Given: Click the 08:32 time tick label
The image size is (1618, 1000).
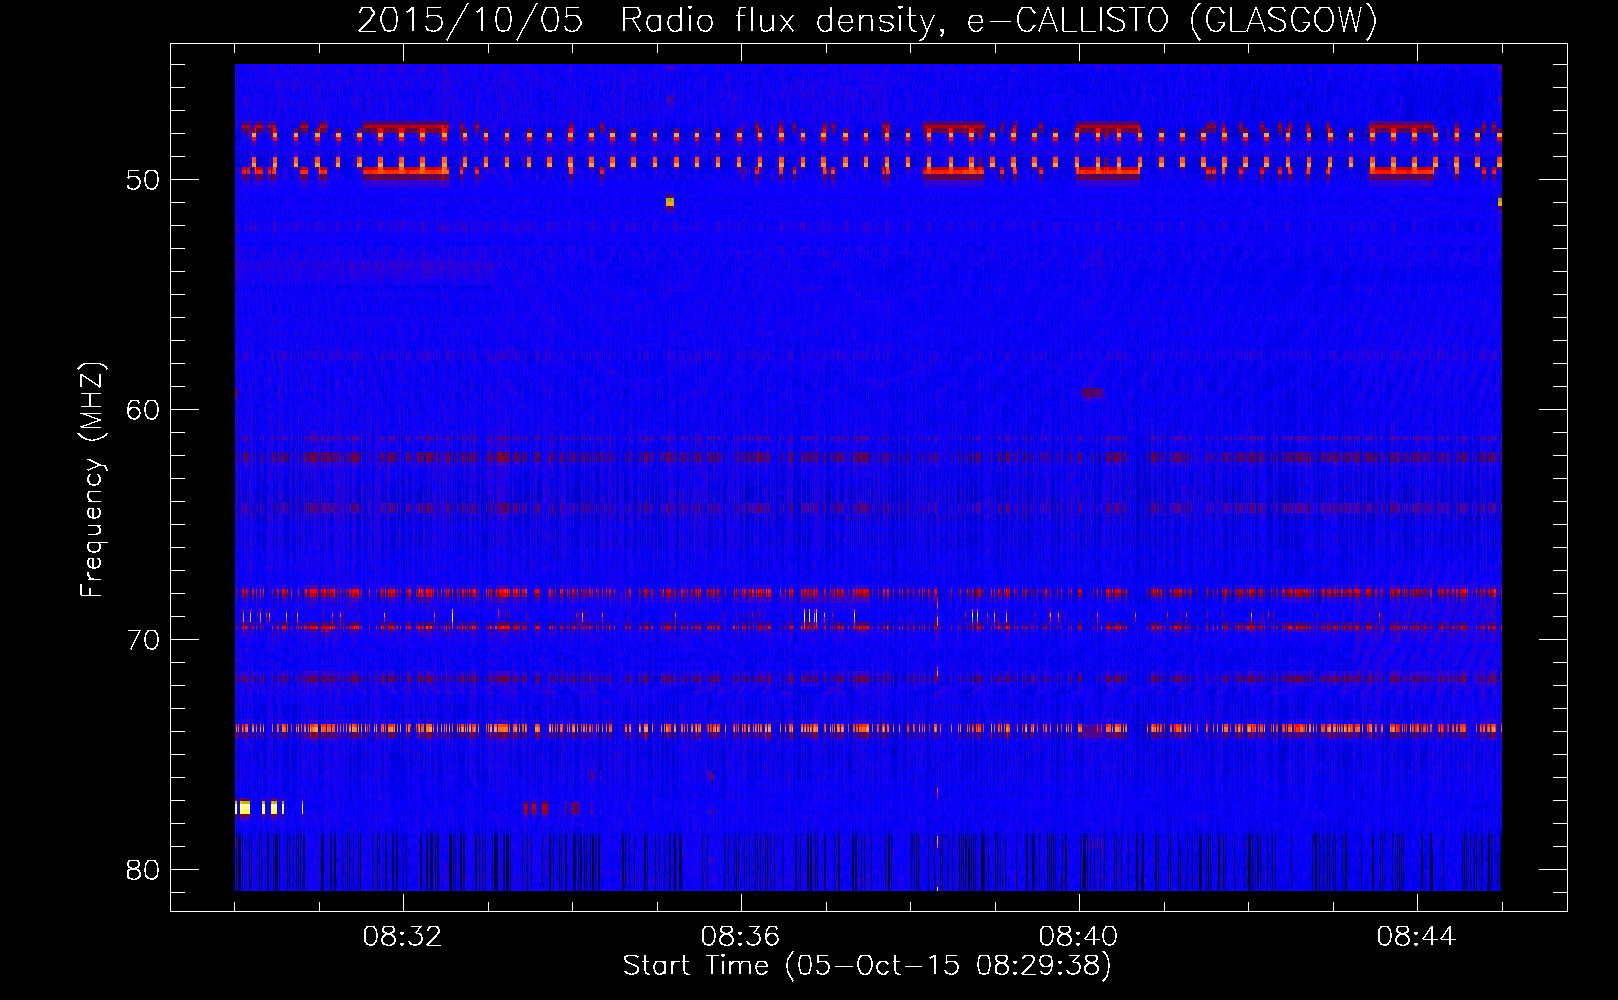Looking at the screenshot, I should [402, 937].
